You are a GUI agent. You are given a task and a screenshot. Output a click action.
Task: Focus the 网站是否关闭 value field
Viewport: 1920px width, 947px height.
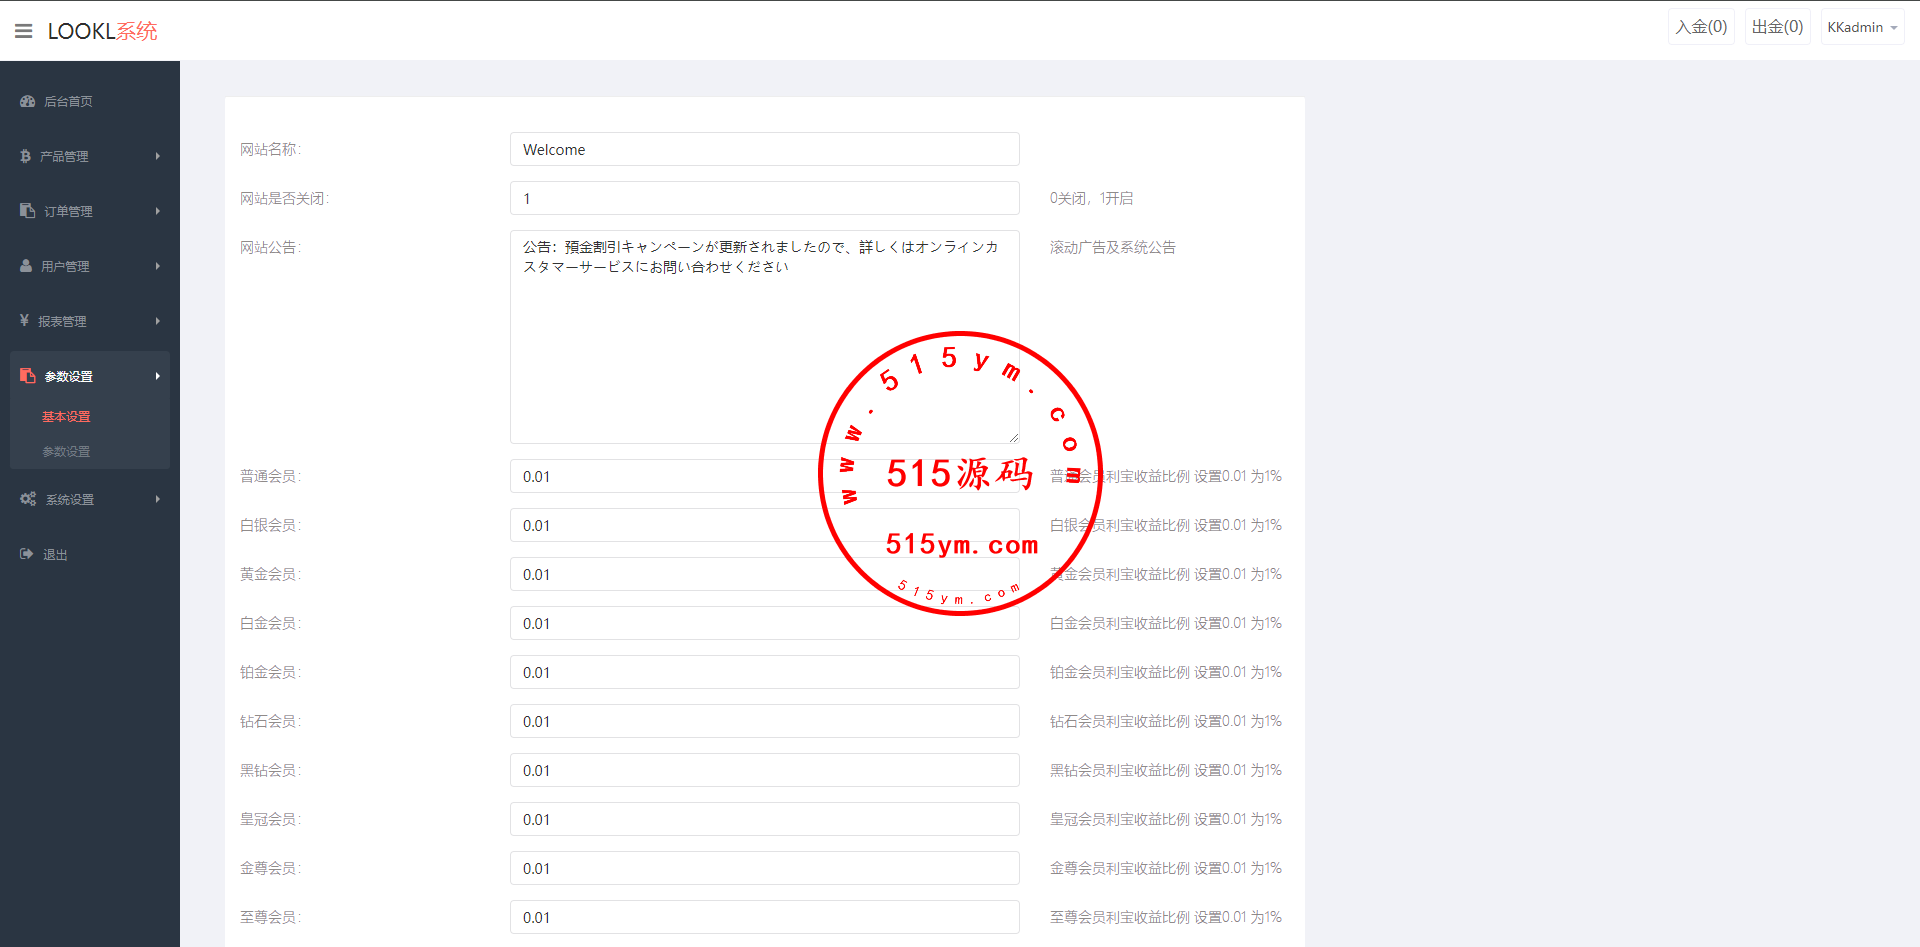pos(764,199)
